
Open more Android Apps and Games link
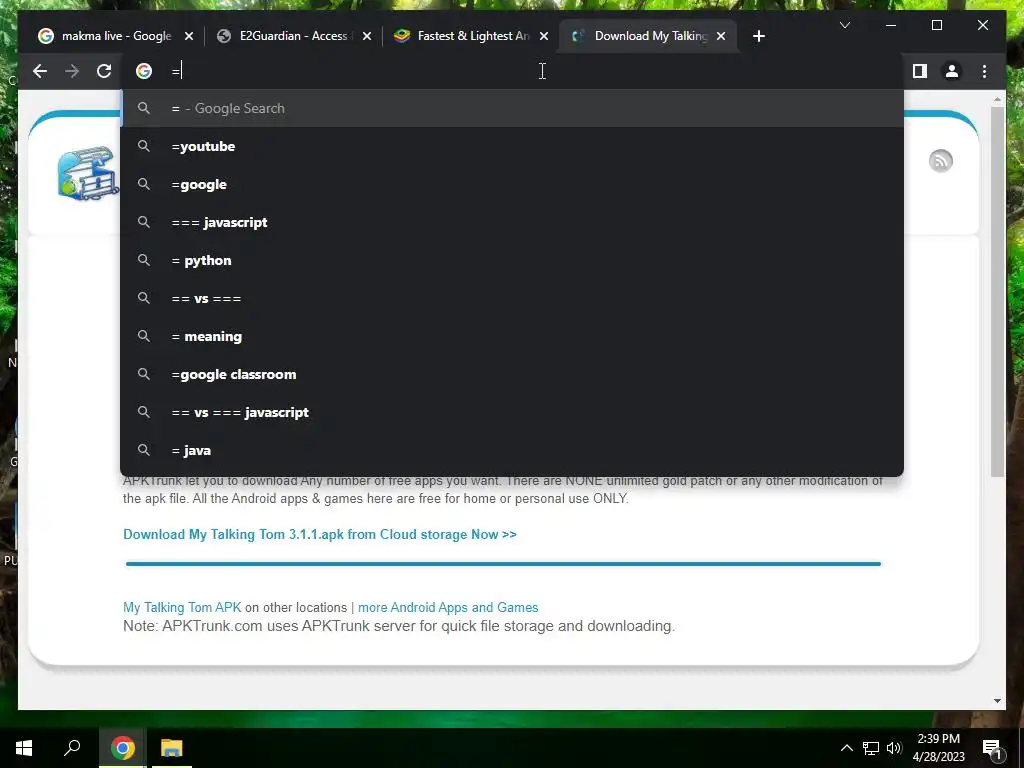[448, 607]
